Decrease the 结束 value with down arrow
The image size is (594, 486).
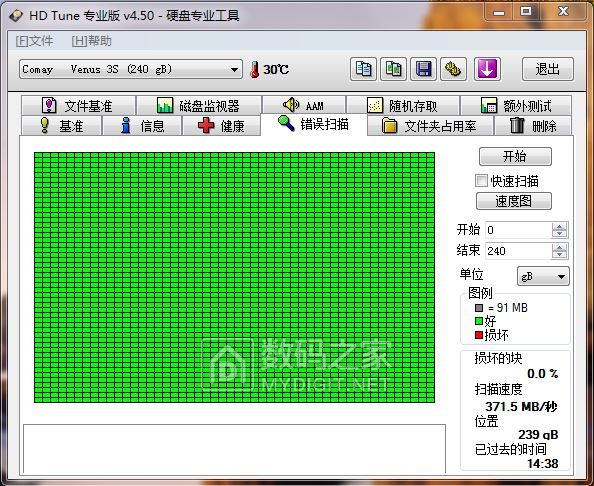tap(560, 255)
